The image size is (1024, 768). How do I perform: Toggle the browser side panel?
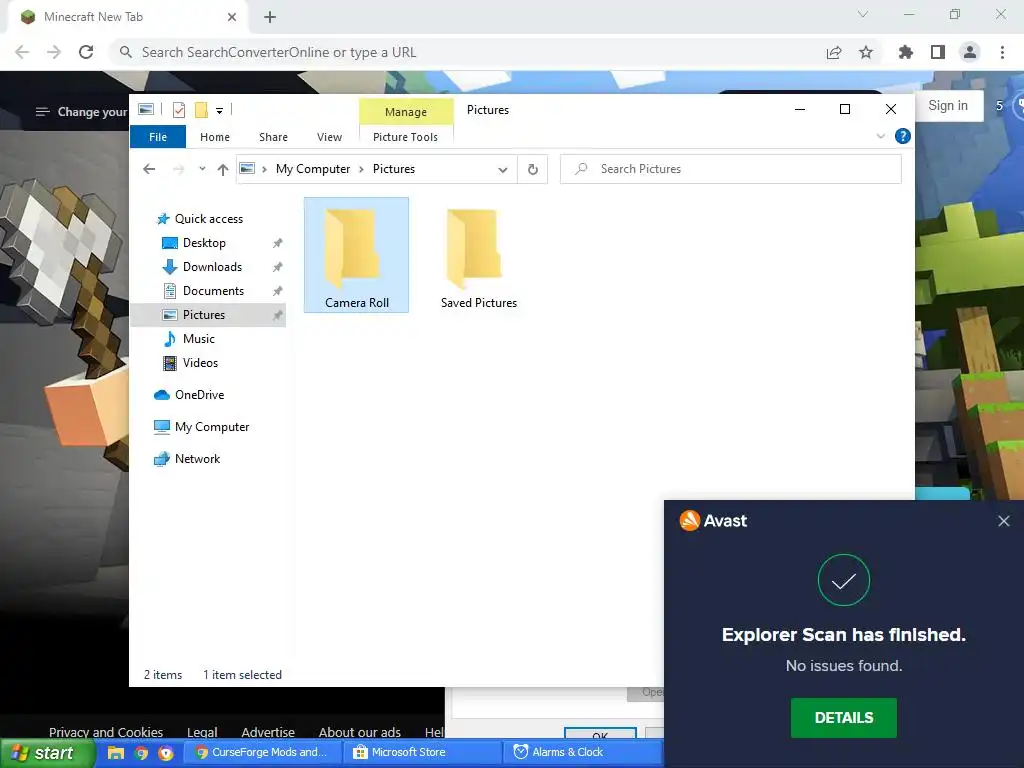point(938,52)
